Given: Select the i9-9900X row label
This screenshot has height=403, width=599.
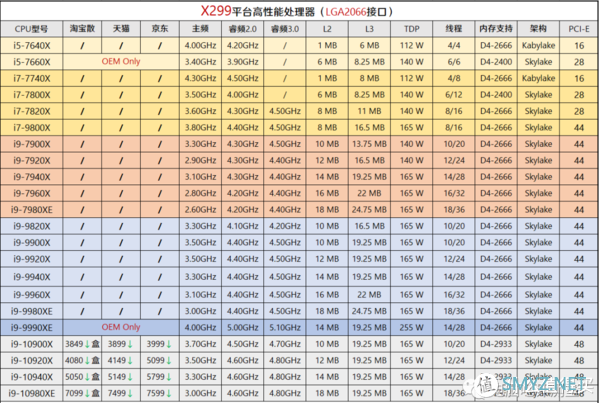Looking at the screenshot, I should pyautogui.click(x=32, y=243).
